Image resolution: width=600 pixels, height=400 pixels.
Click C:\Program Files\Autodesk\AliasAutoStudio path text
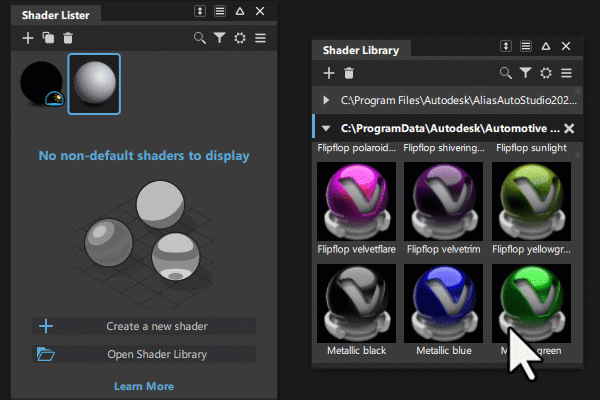(x=458, y=100)
